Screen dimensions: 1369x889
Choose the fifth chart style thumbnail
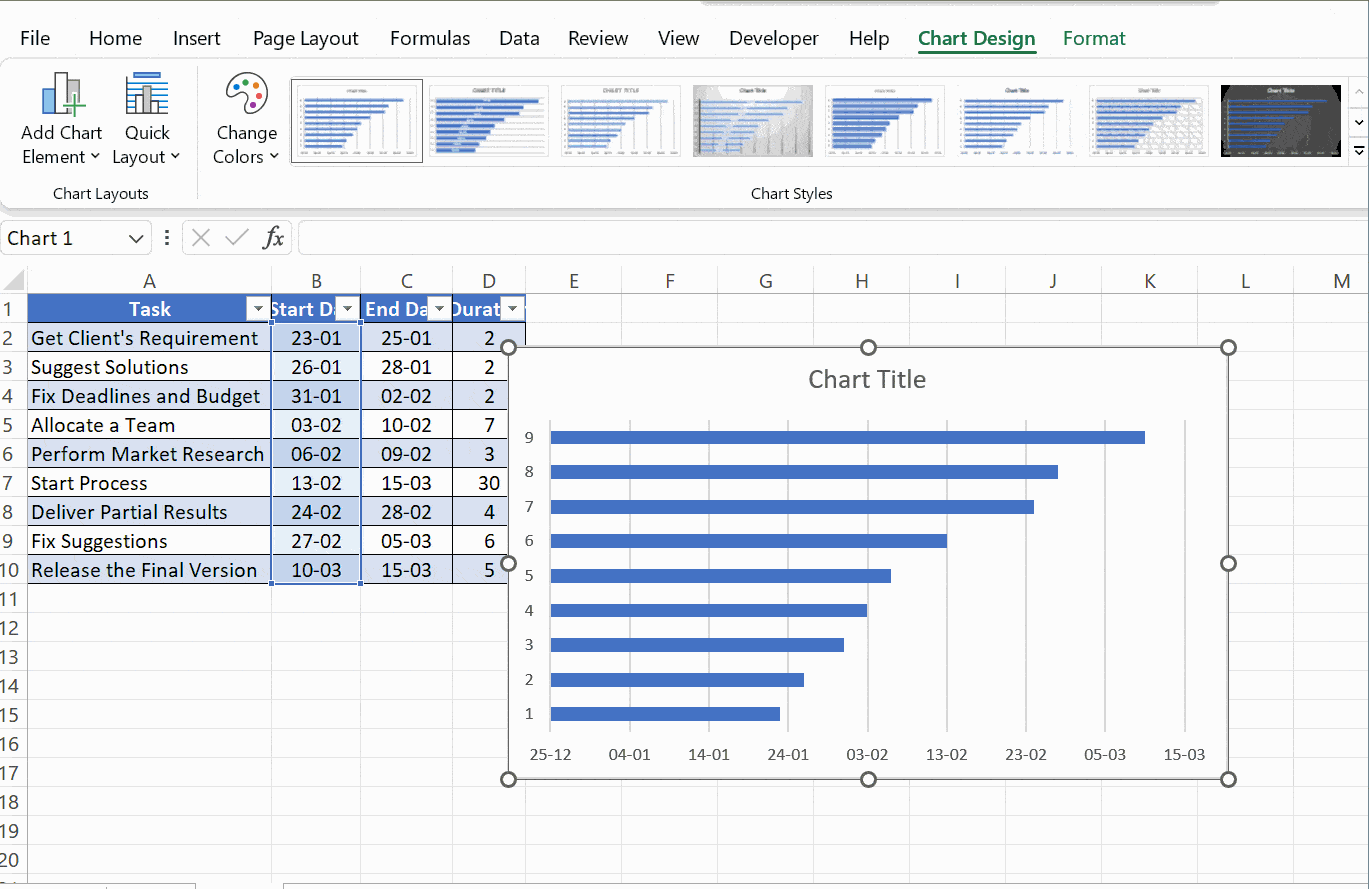[x=885, y=121]
